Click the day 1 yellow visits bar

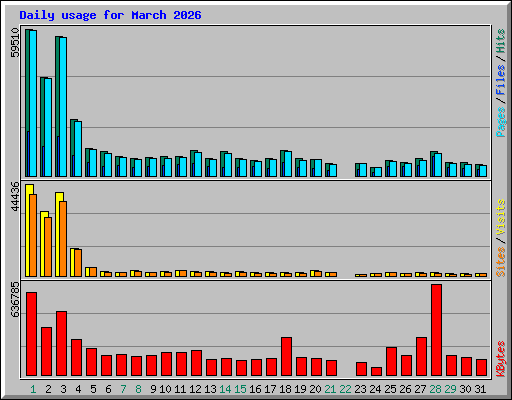click(x=28, y=230)
